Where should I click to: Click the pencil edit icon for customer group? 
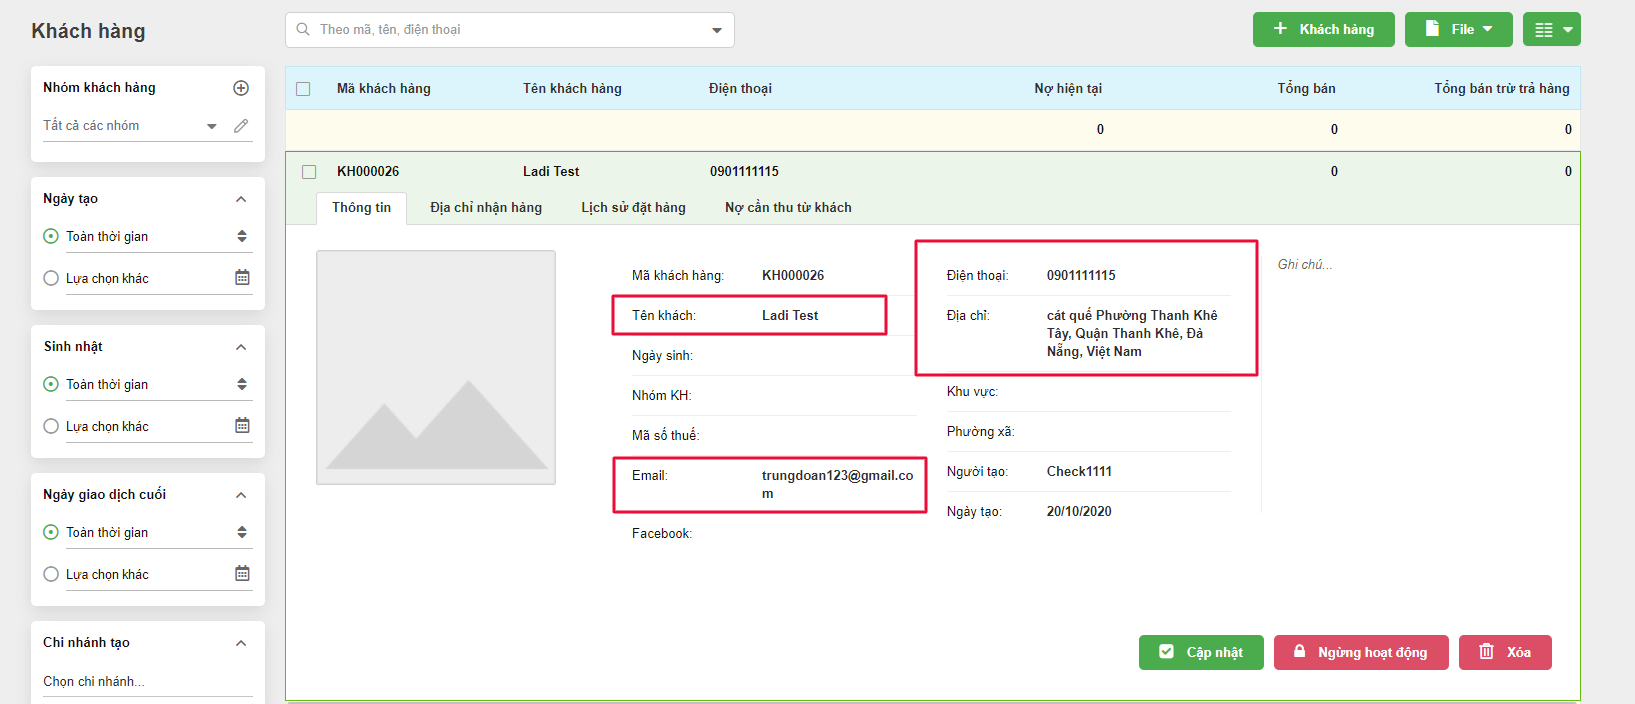[241, 126]
